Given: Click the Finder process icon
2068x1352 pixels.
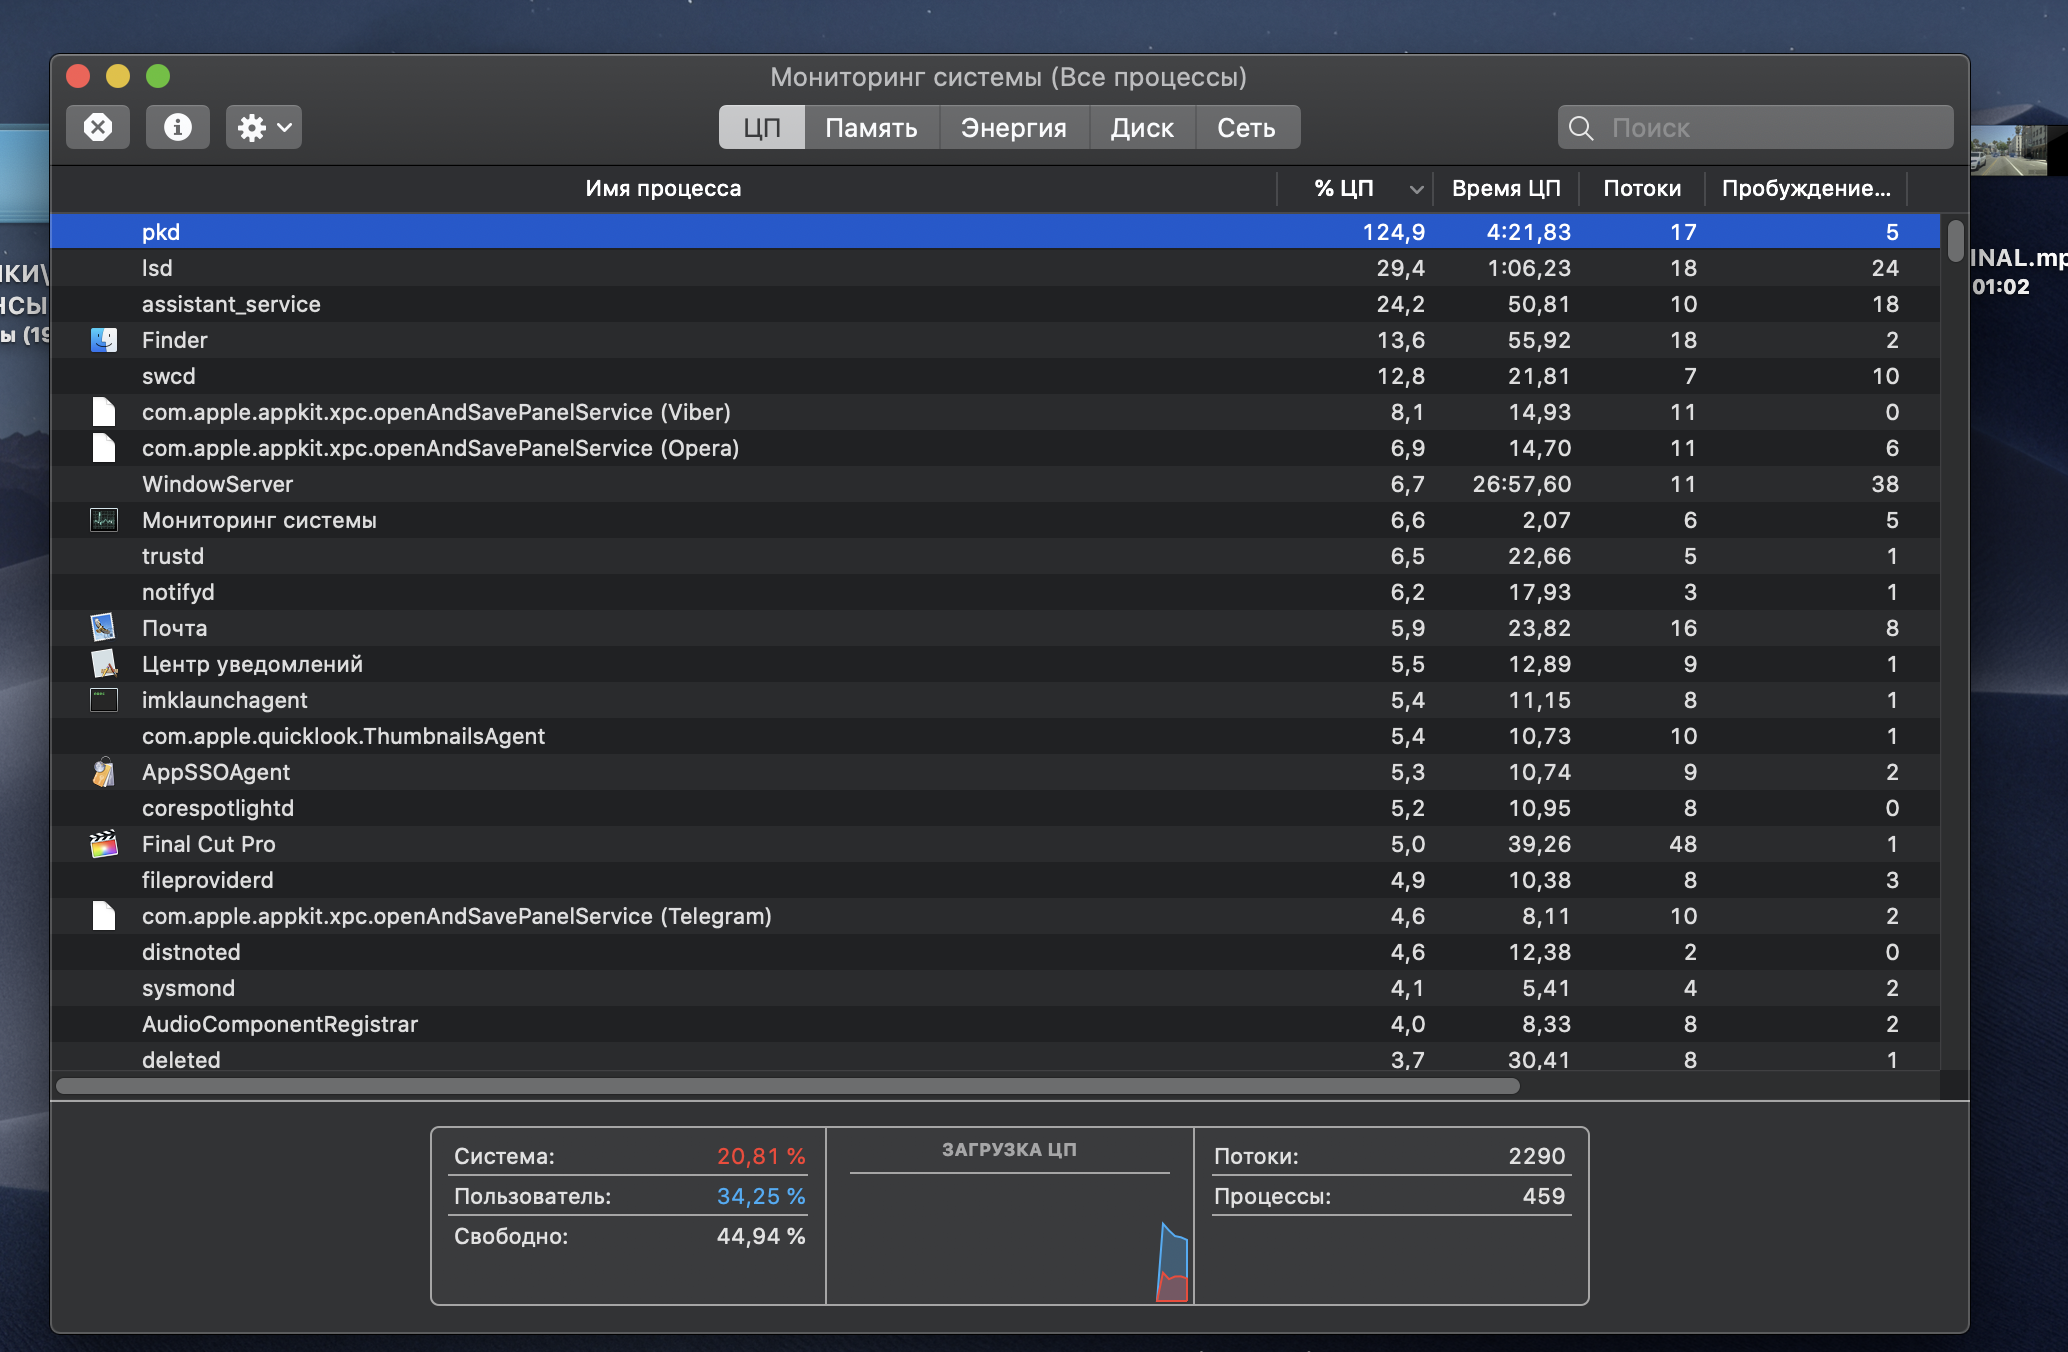Looking at the screenshot, I should [x=104, y=340].
